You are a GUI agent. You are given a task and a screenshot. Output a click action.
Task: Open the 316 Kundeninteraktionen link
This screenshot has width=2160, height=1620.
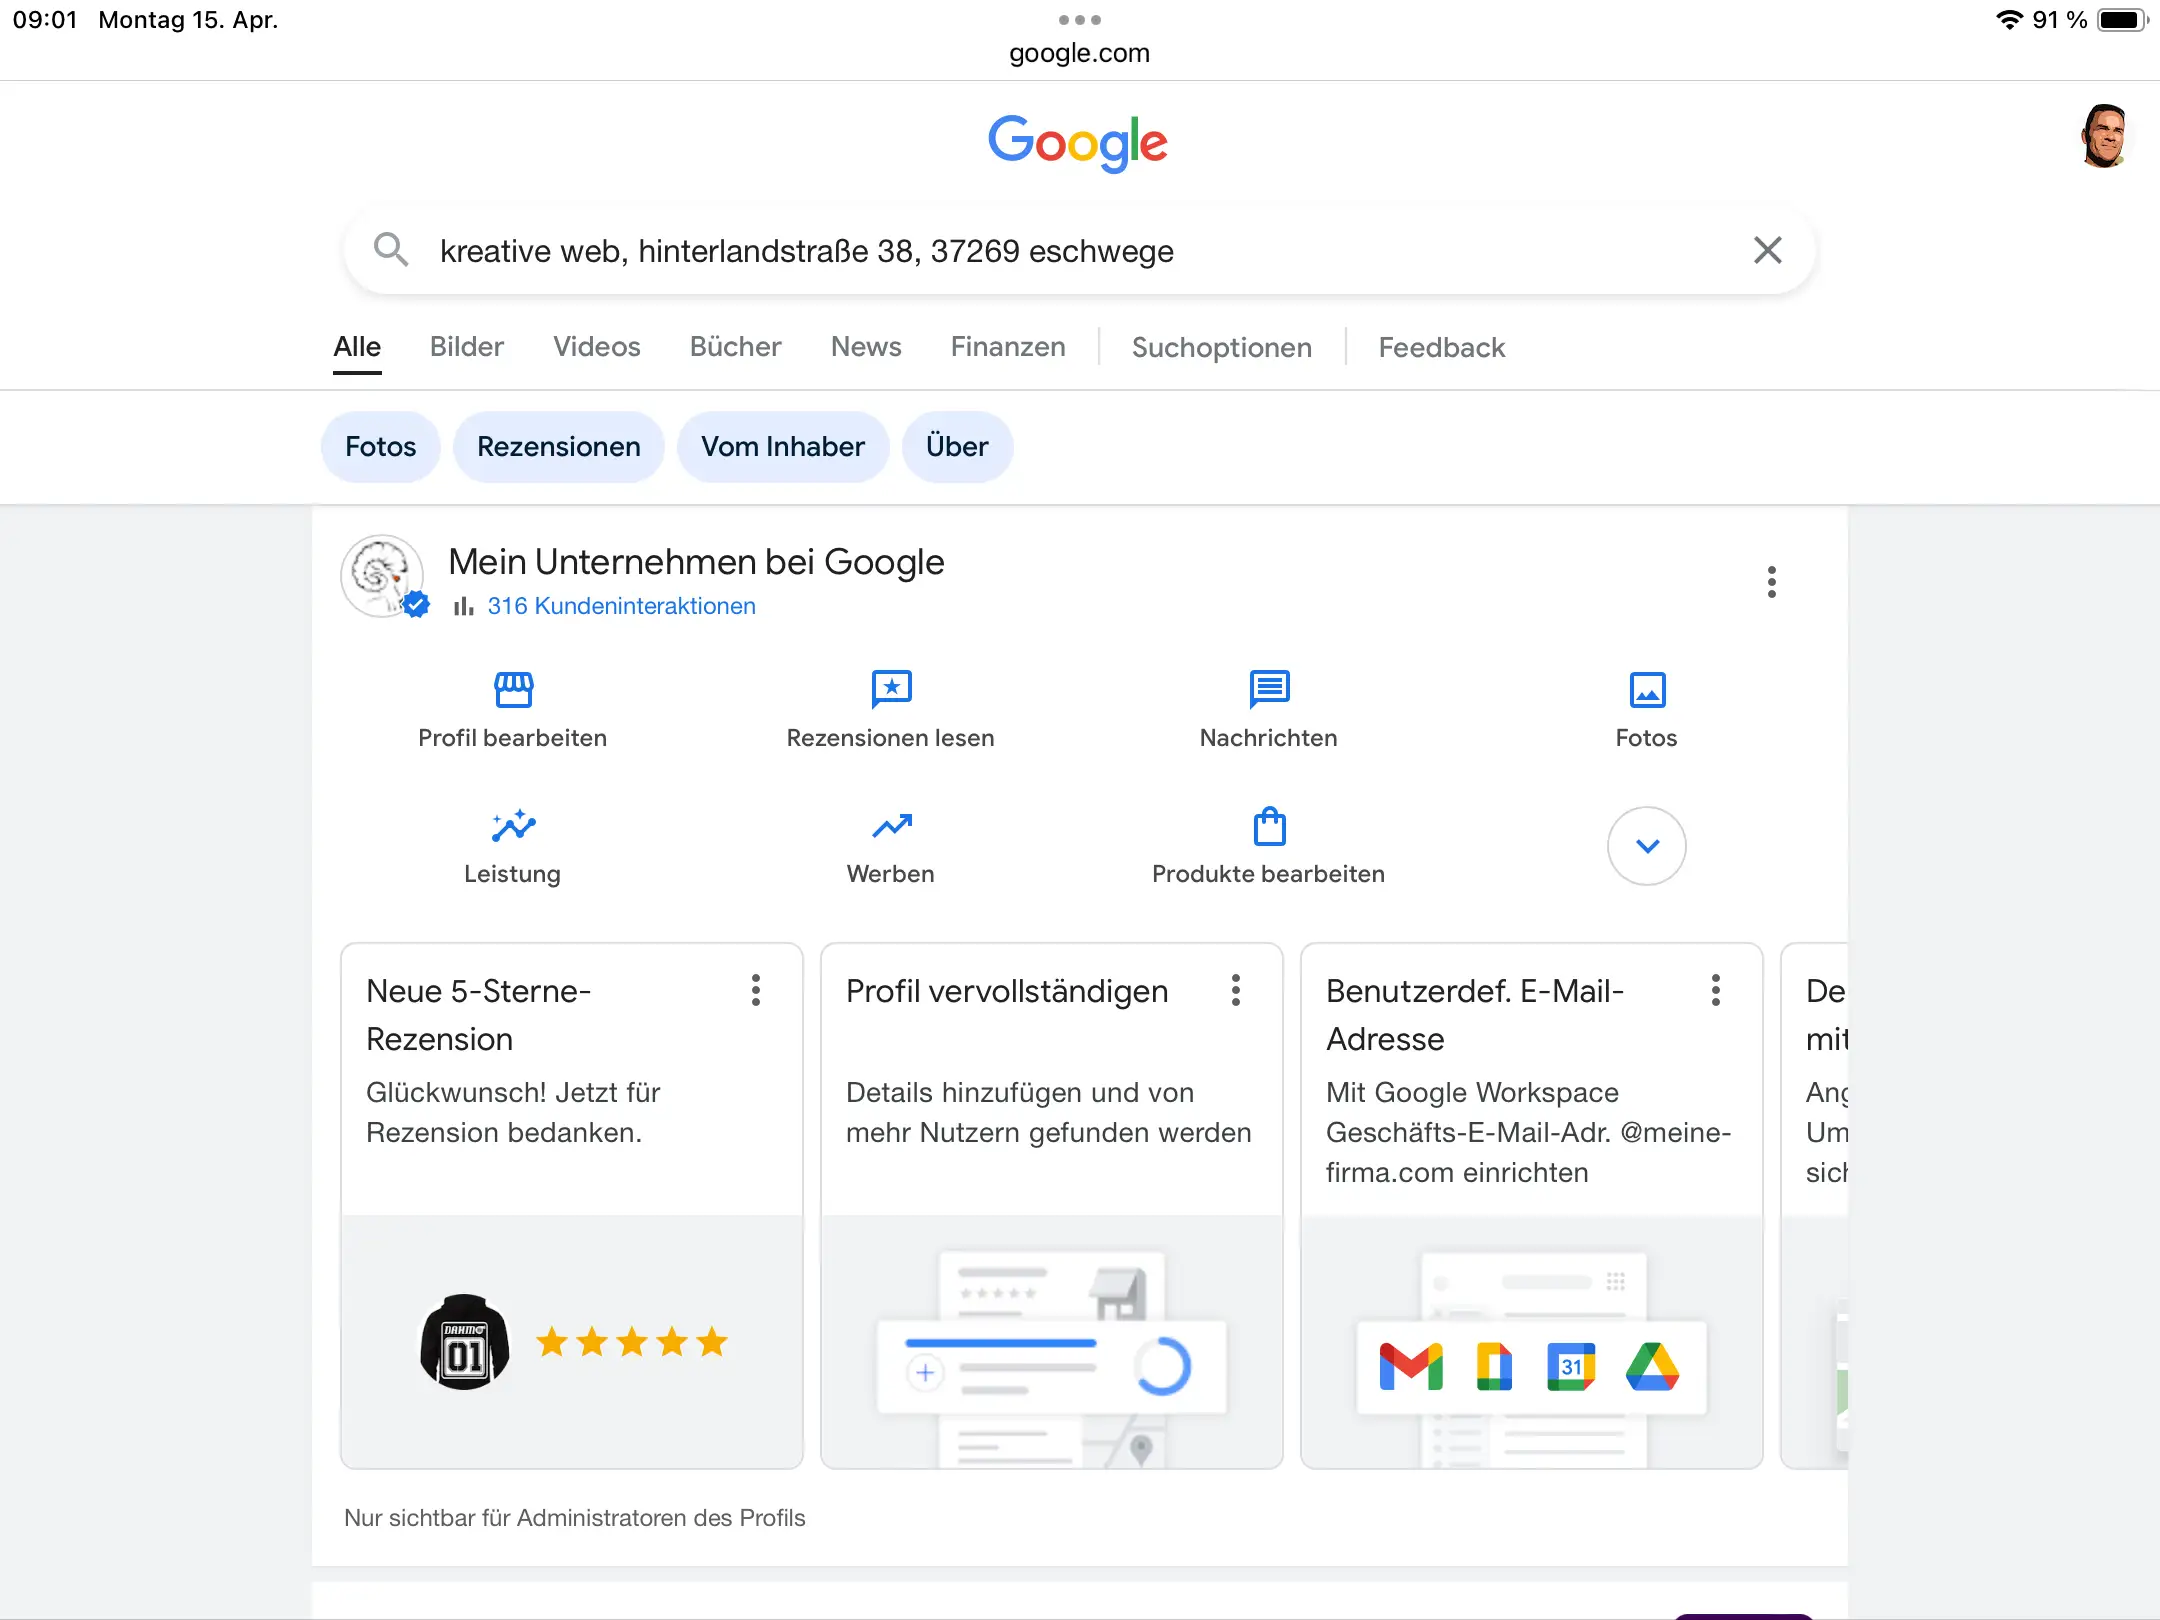[x=621, y=606]
